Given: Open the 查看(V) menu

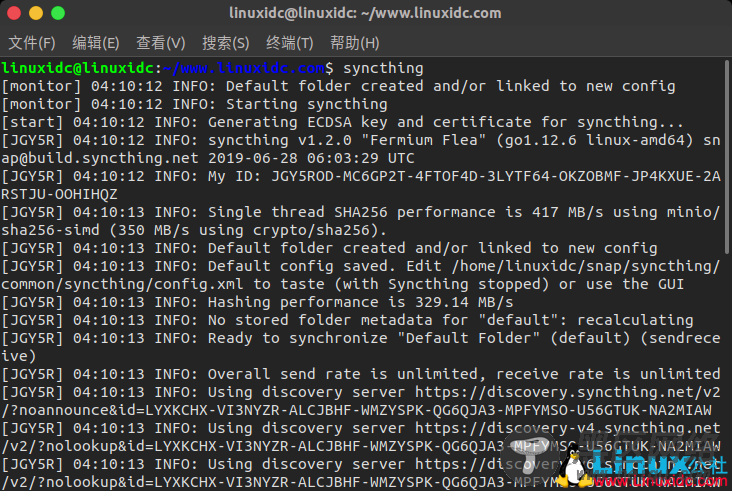Looking at the screenshot, I should click(x=161, y=43).
